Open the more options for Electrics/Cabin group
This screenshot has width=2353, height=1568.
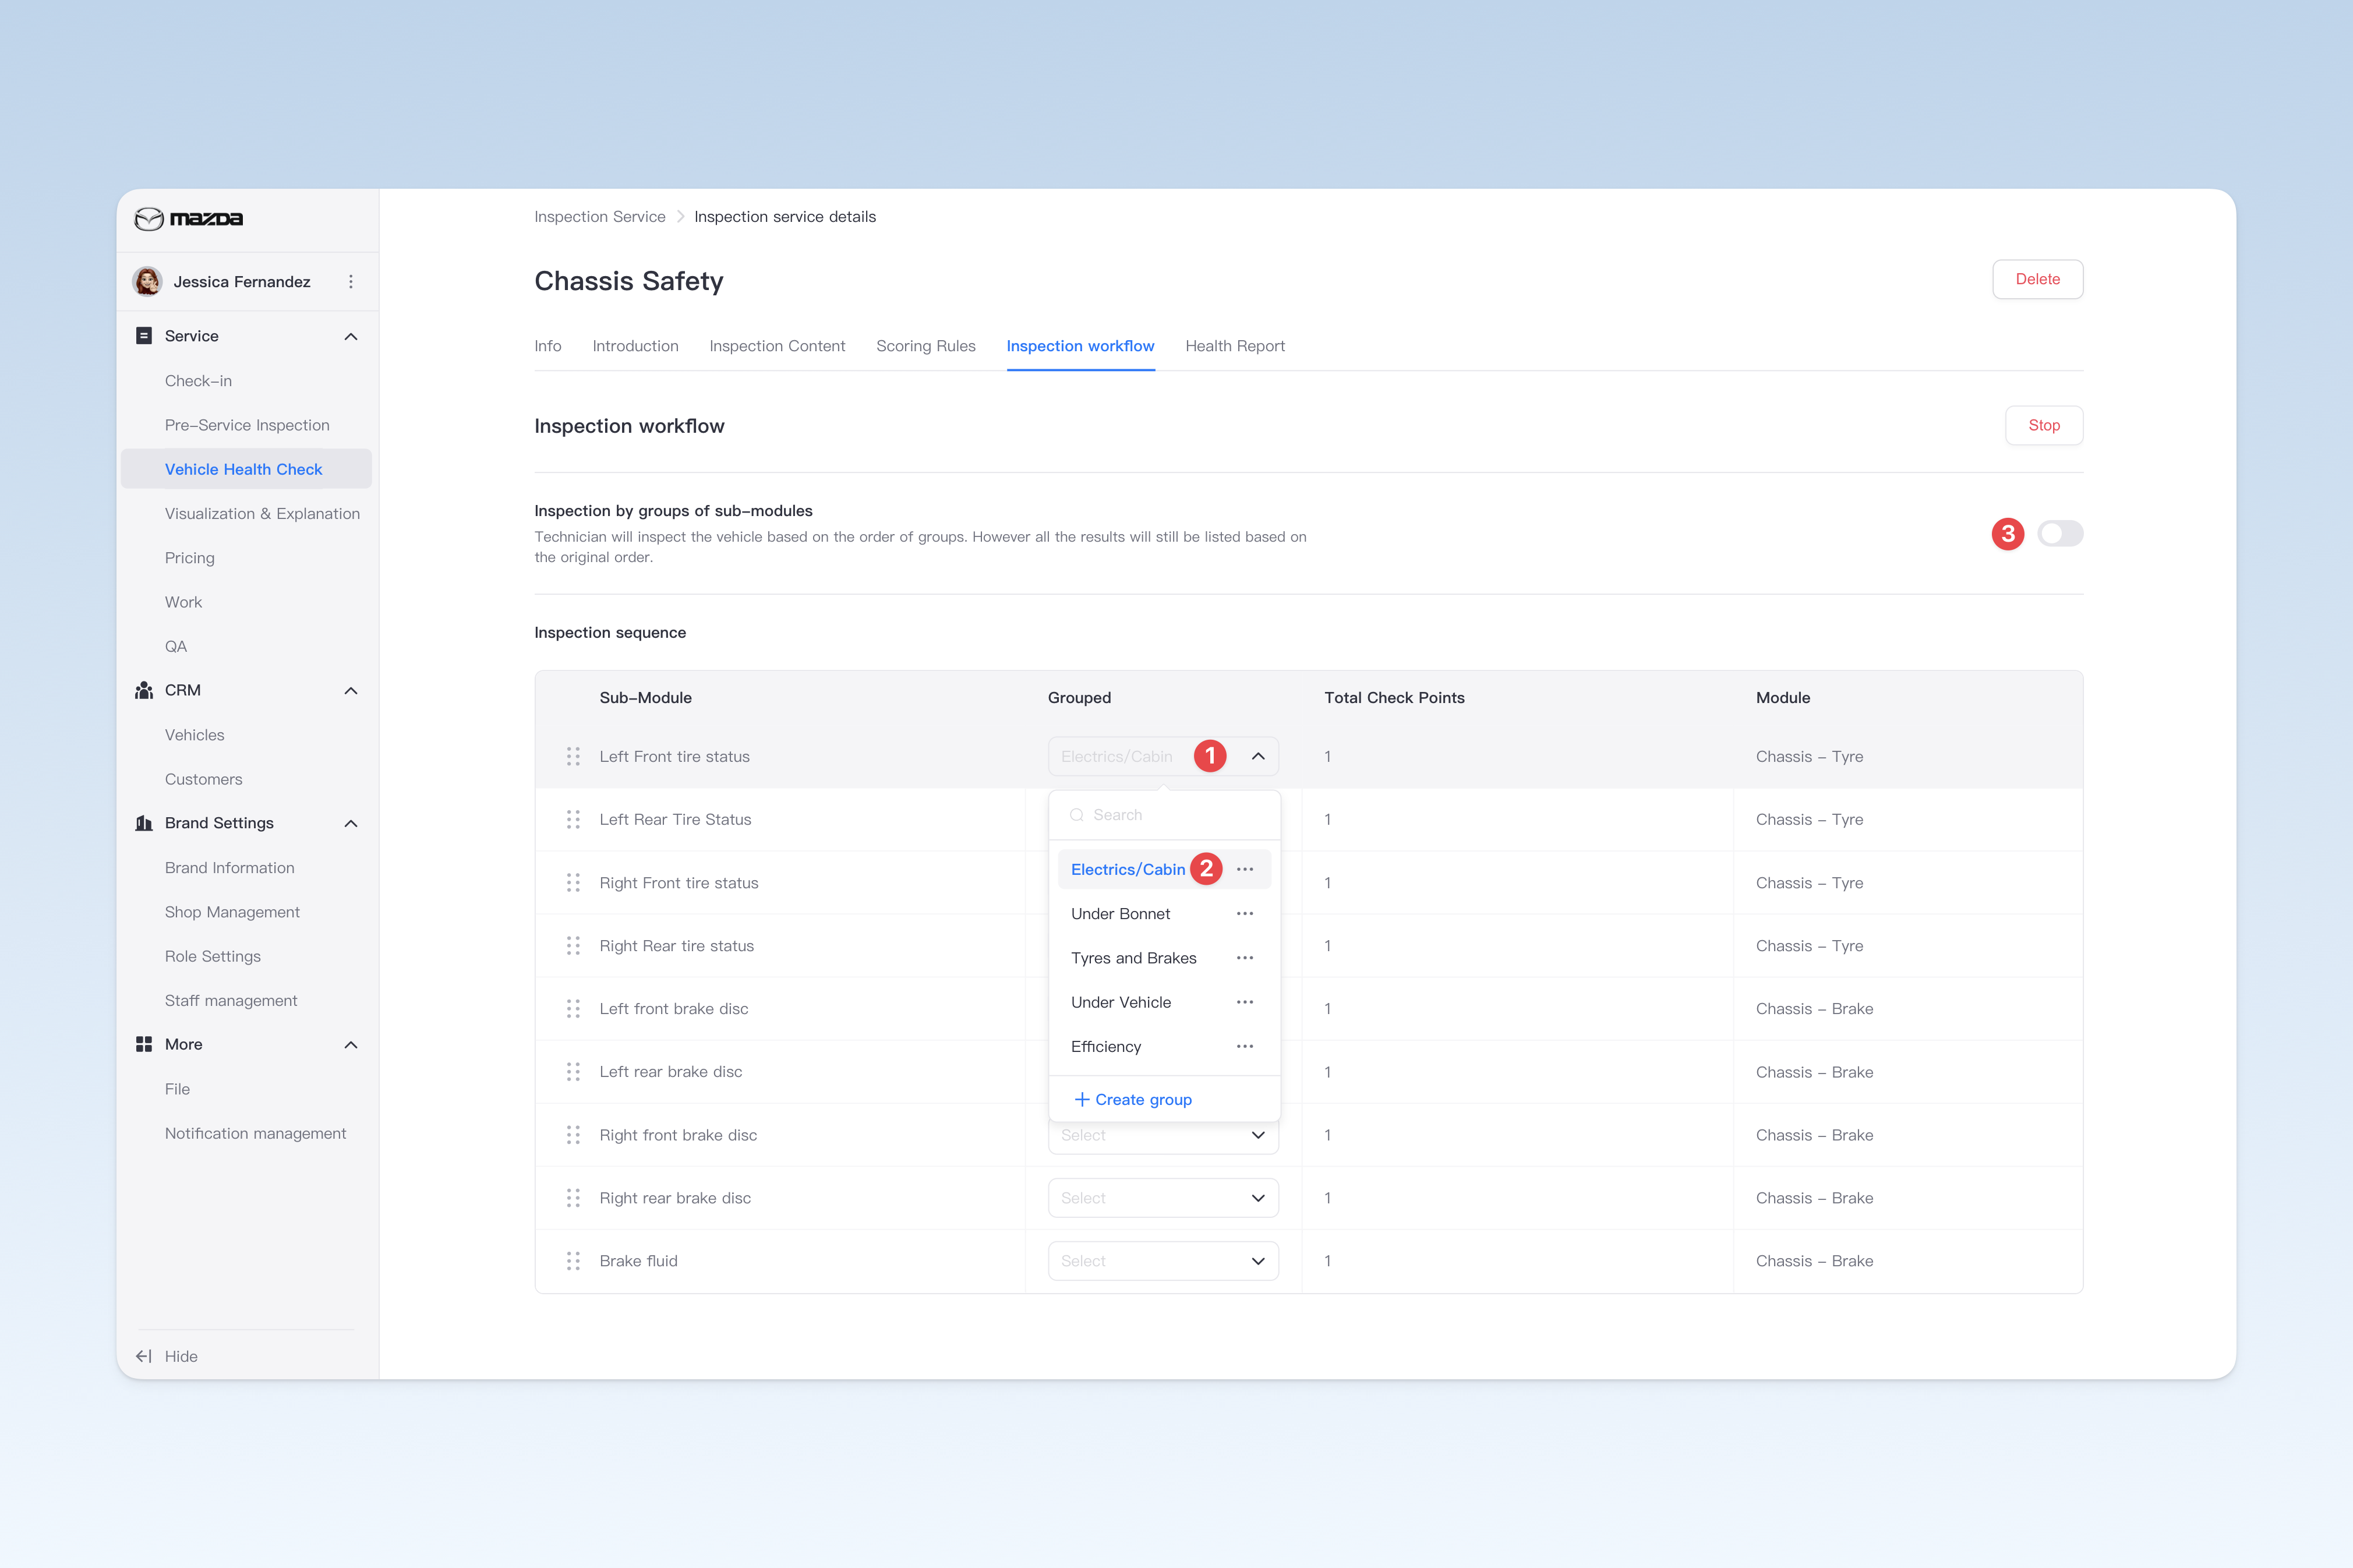tap(1245, 869)
